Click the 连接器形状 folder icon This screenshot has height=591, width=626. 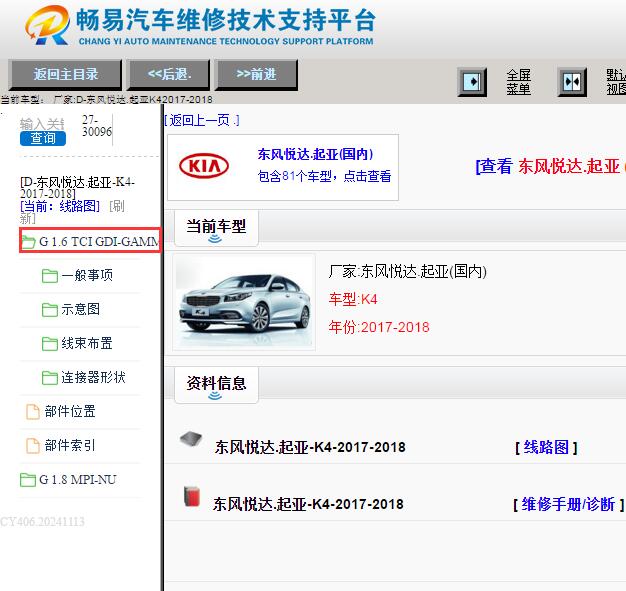50,377
